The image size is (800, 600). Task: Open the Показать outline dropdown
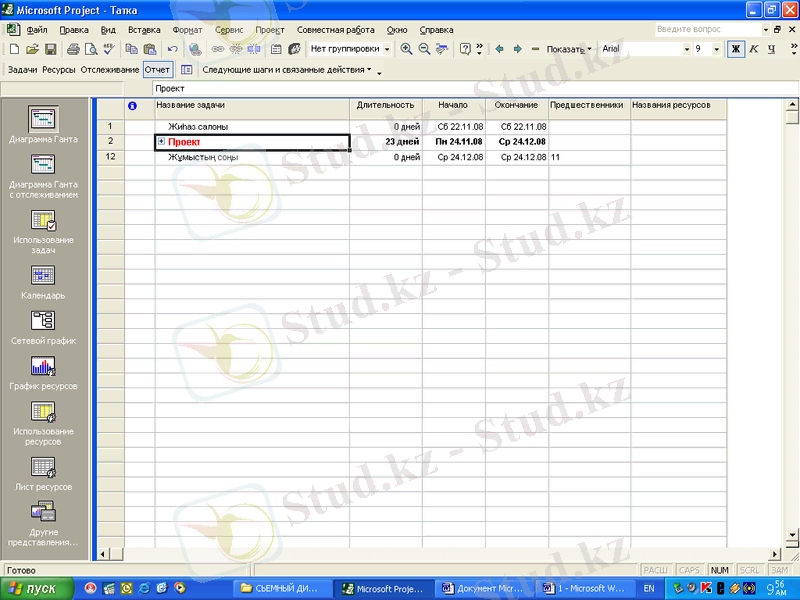coord(569,49)
